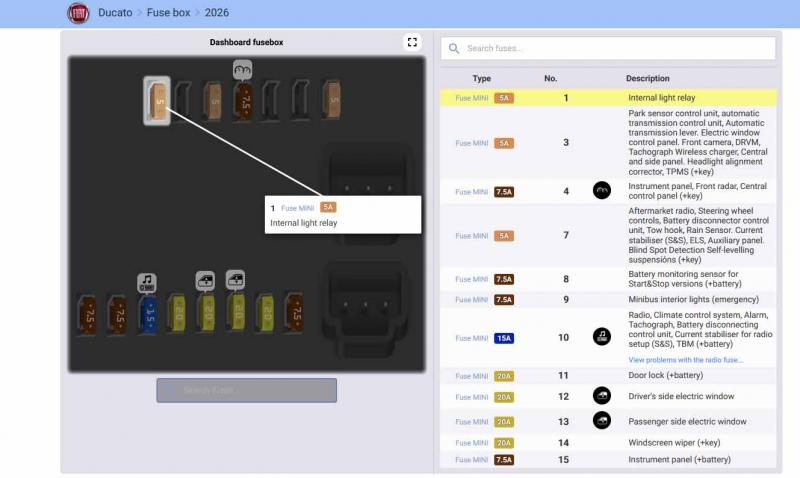Select the Driver's side electric window row
The height and width of the screenshot is (478, 800).
point(608,396)
